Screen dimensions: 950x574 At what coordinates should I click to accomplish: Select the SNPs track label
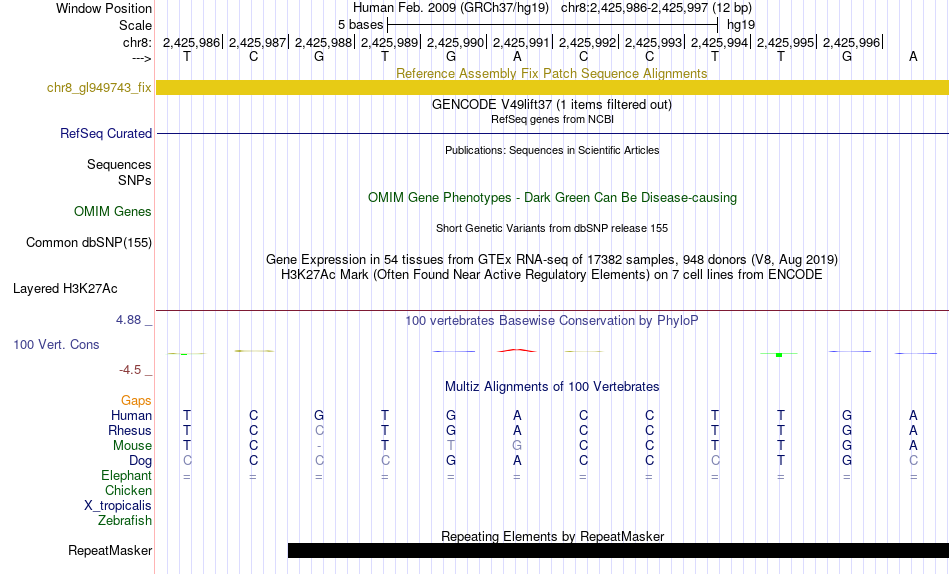tap(135, 180)
